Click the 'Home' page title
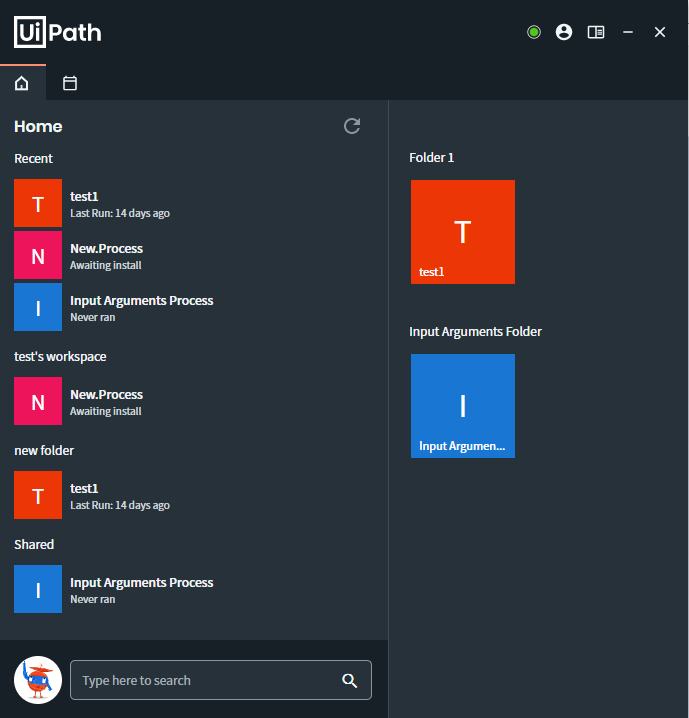The height and width of the screenshot is (718, 689). click(38, 126)
